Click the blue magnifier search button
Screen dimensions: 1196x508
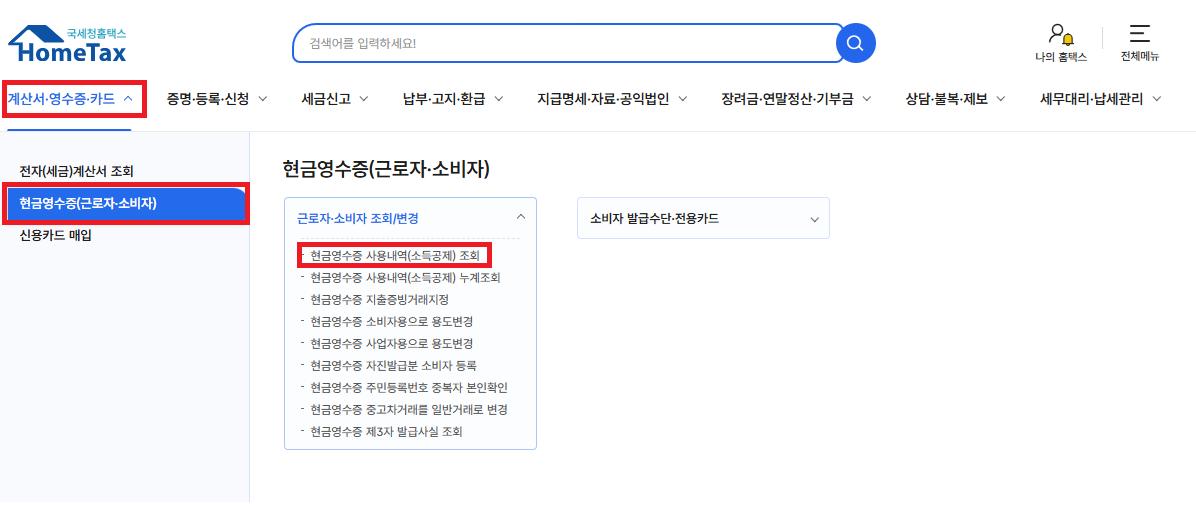(856, 43)
